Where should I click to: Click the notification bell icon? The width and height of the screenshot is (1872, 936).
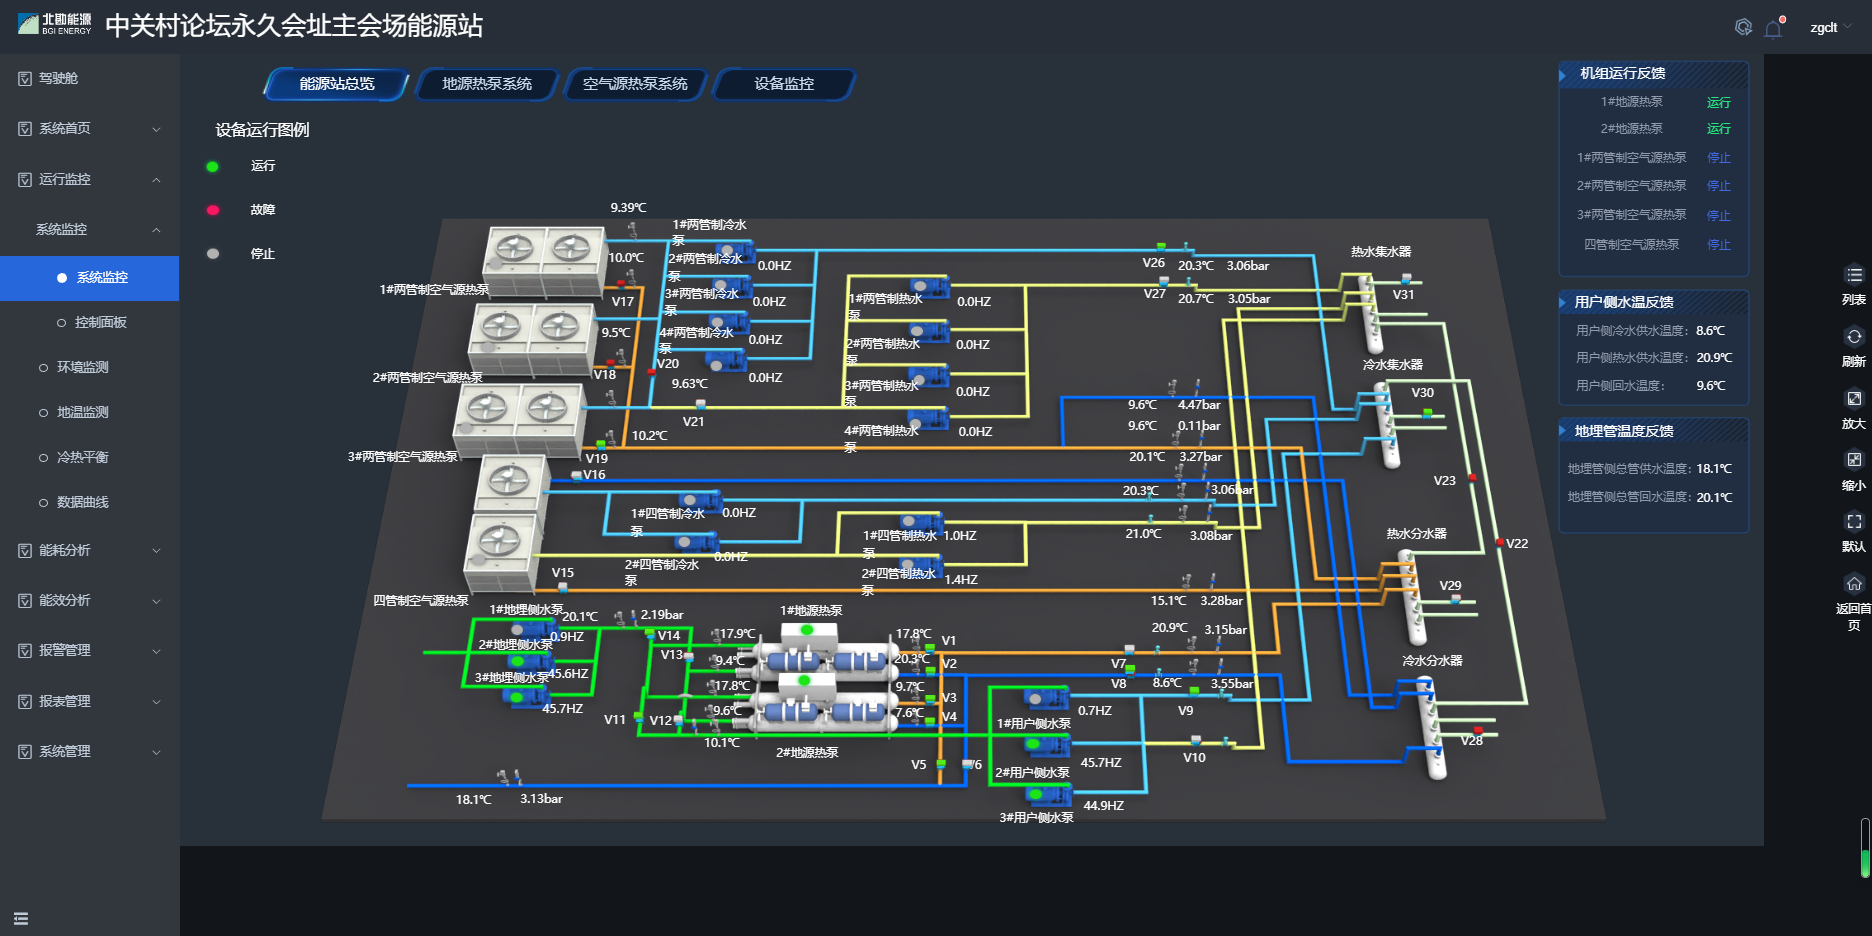1773,29
